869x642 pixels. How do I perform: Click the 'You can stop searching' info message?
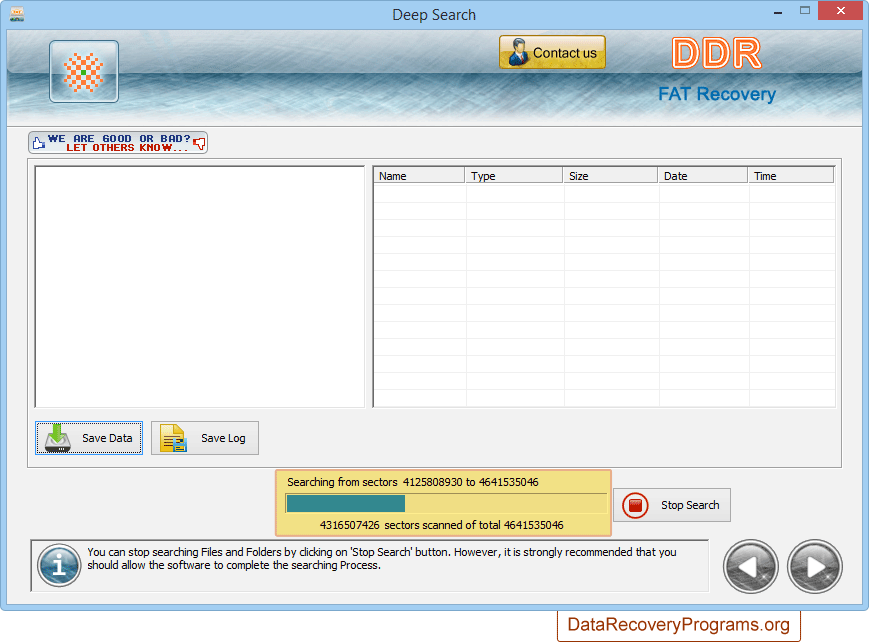coord(382,559)
